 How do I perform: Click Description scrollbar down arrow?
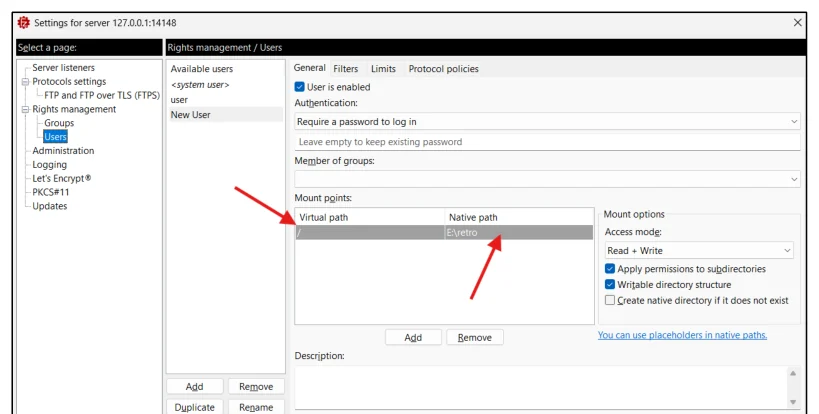pyautogui.click(x=793, y=402)
